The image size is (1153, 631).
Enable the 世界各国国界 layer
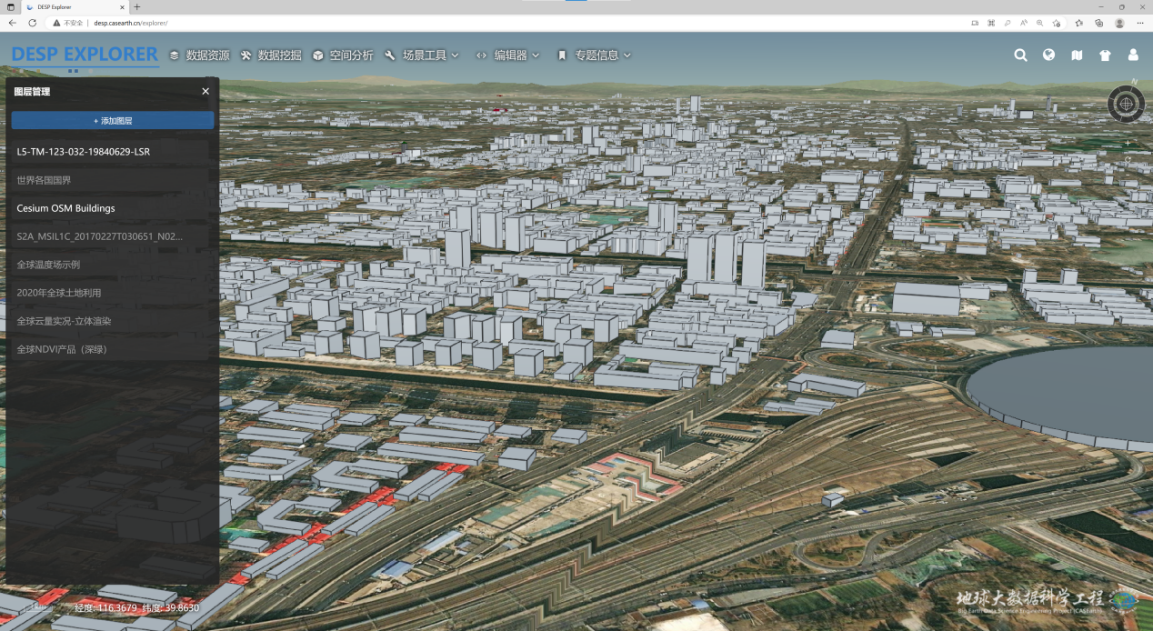(x=44, y=180)
